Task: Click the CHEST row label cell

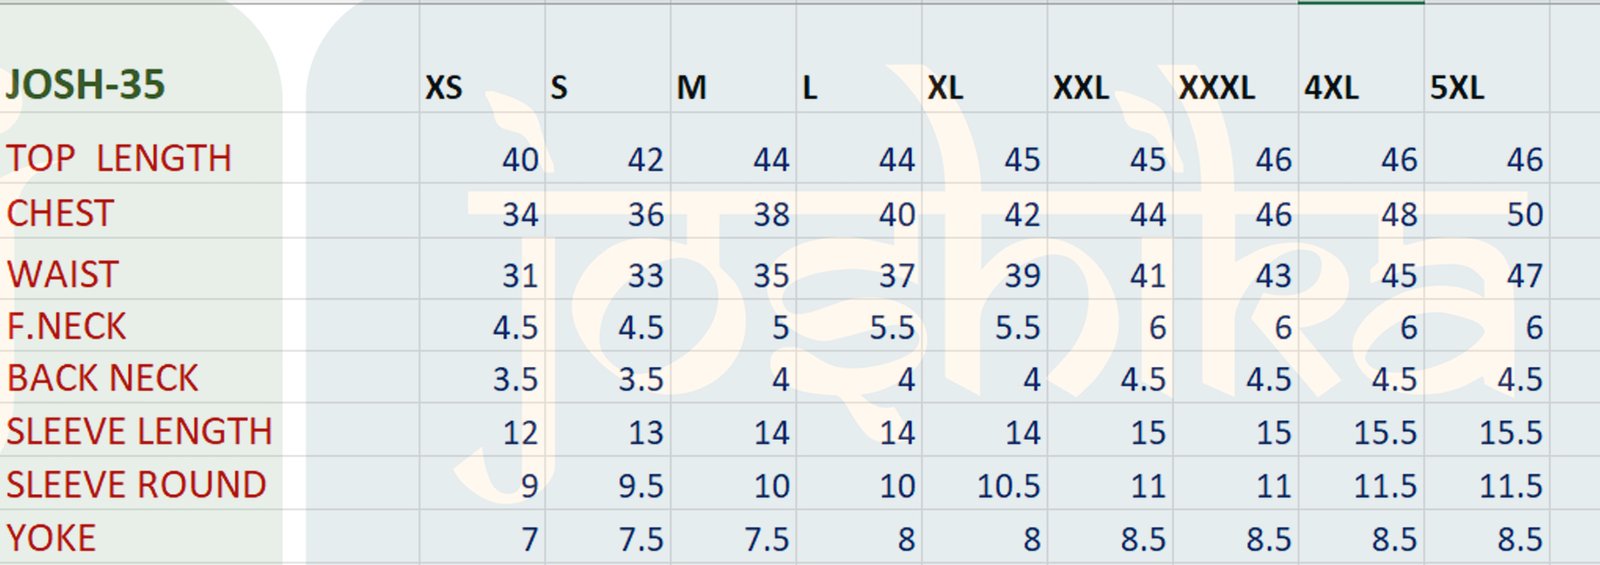Action: pyautogui.click(x=61, y=213)
